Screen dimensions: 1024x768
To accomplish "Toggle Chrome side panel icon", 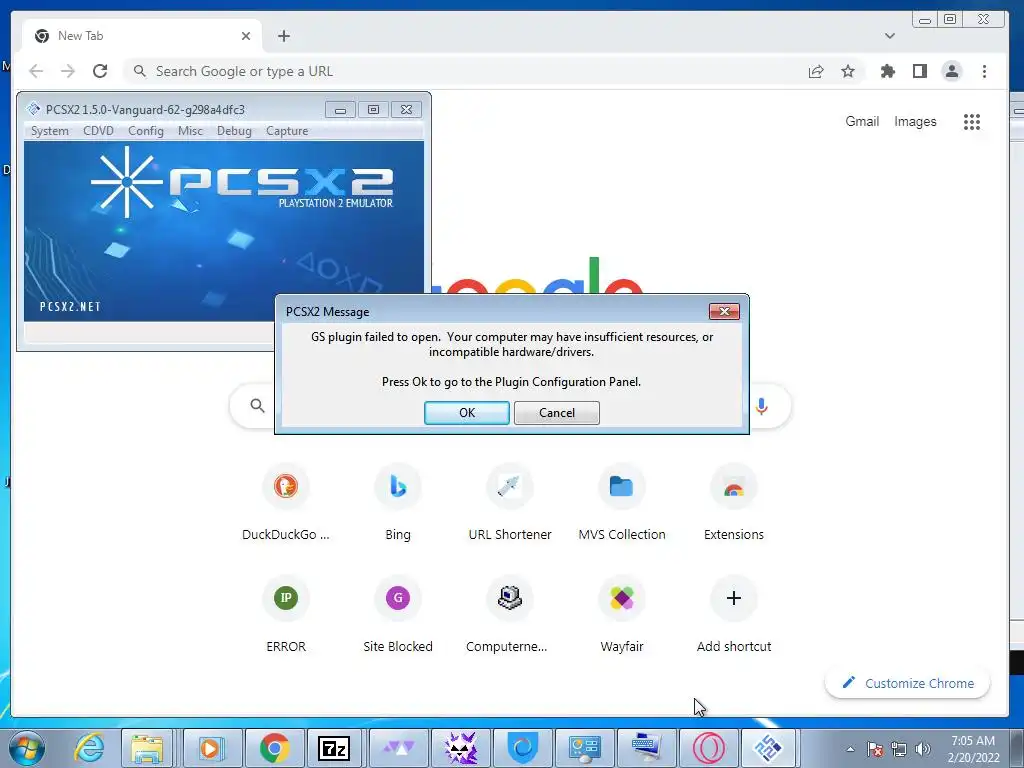I will pyautogui.click(x=920, y=71).
